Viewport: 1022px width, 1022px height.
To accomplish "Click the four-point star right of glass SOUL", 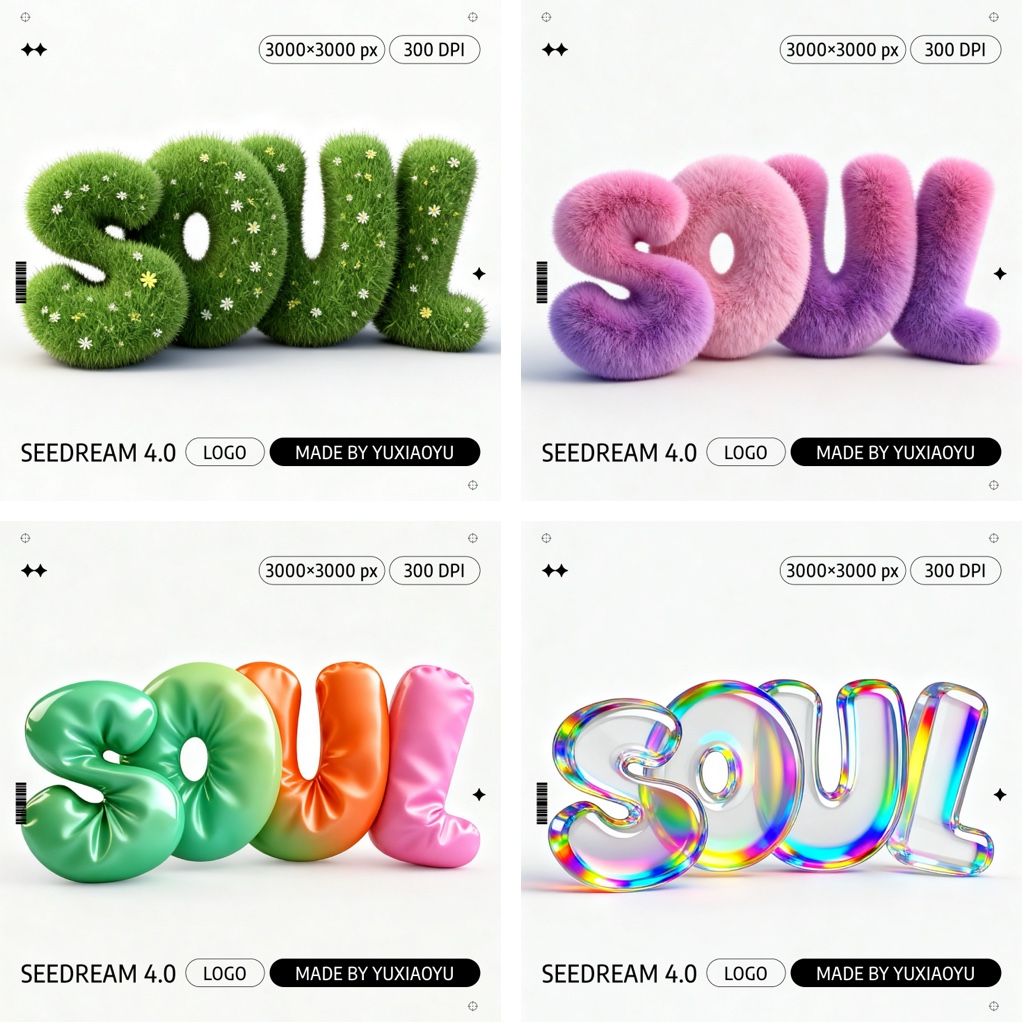I will pos(1000,795).
